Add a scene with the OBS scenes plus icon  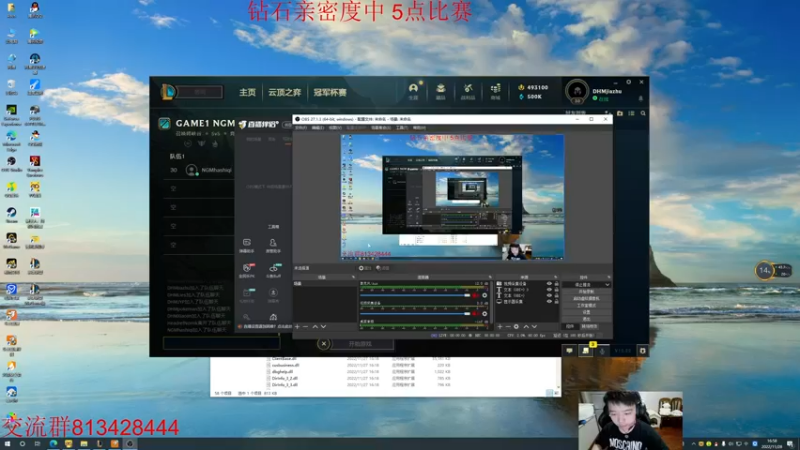(297, 327)
